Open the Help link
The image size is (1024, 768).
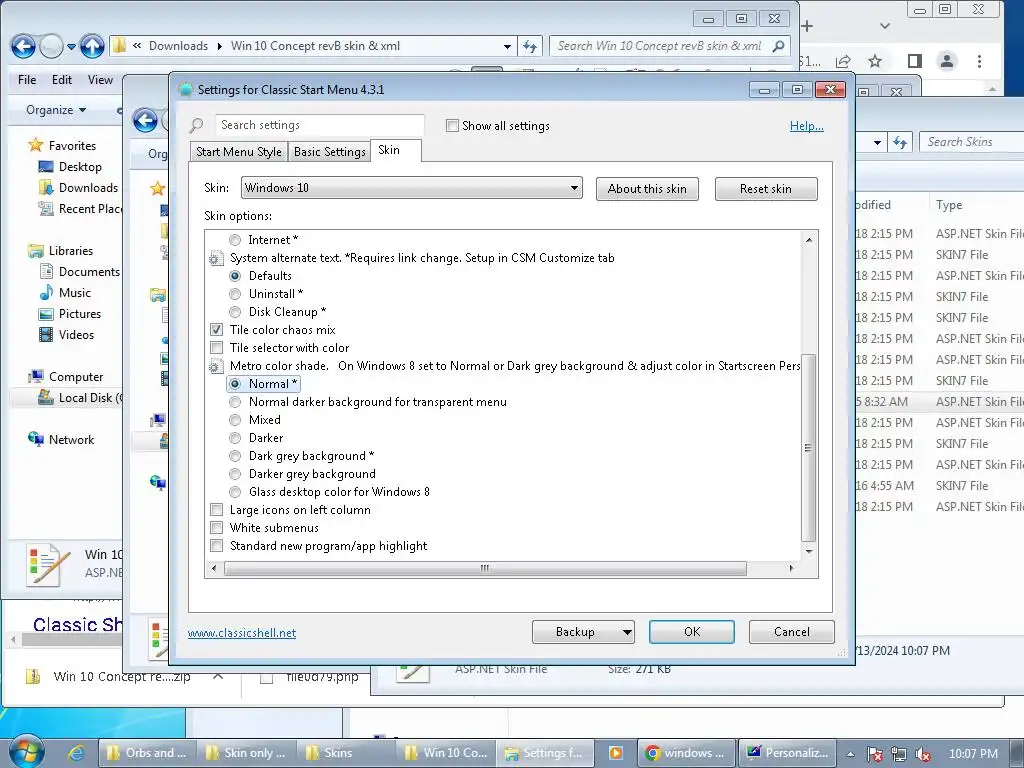[x=807, y=126]
